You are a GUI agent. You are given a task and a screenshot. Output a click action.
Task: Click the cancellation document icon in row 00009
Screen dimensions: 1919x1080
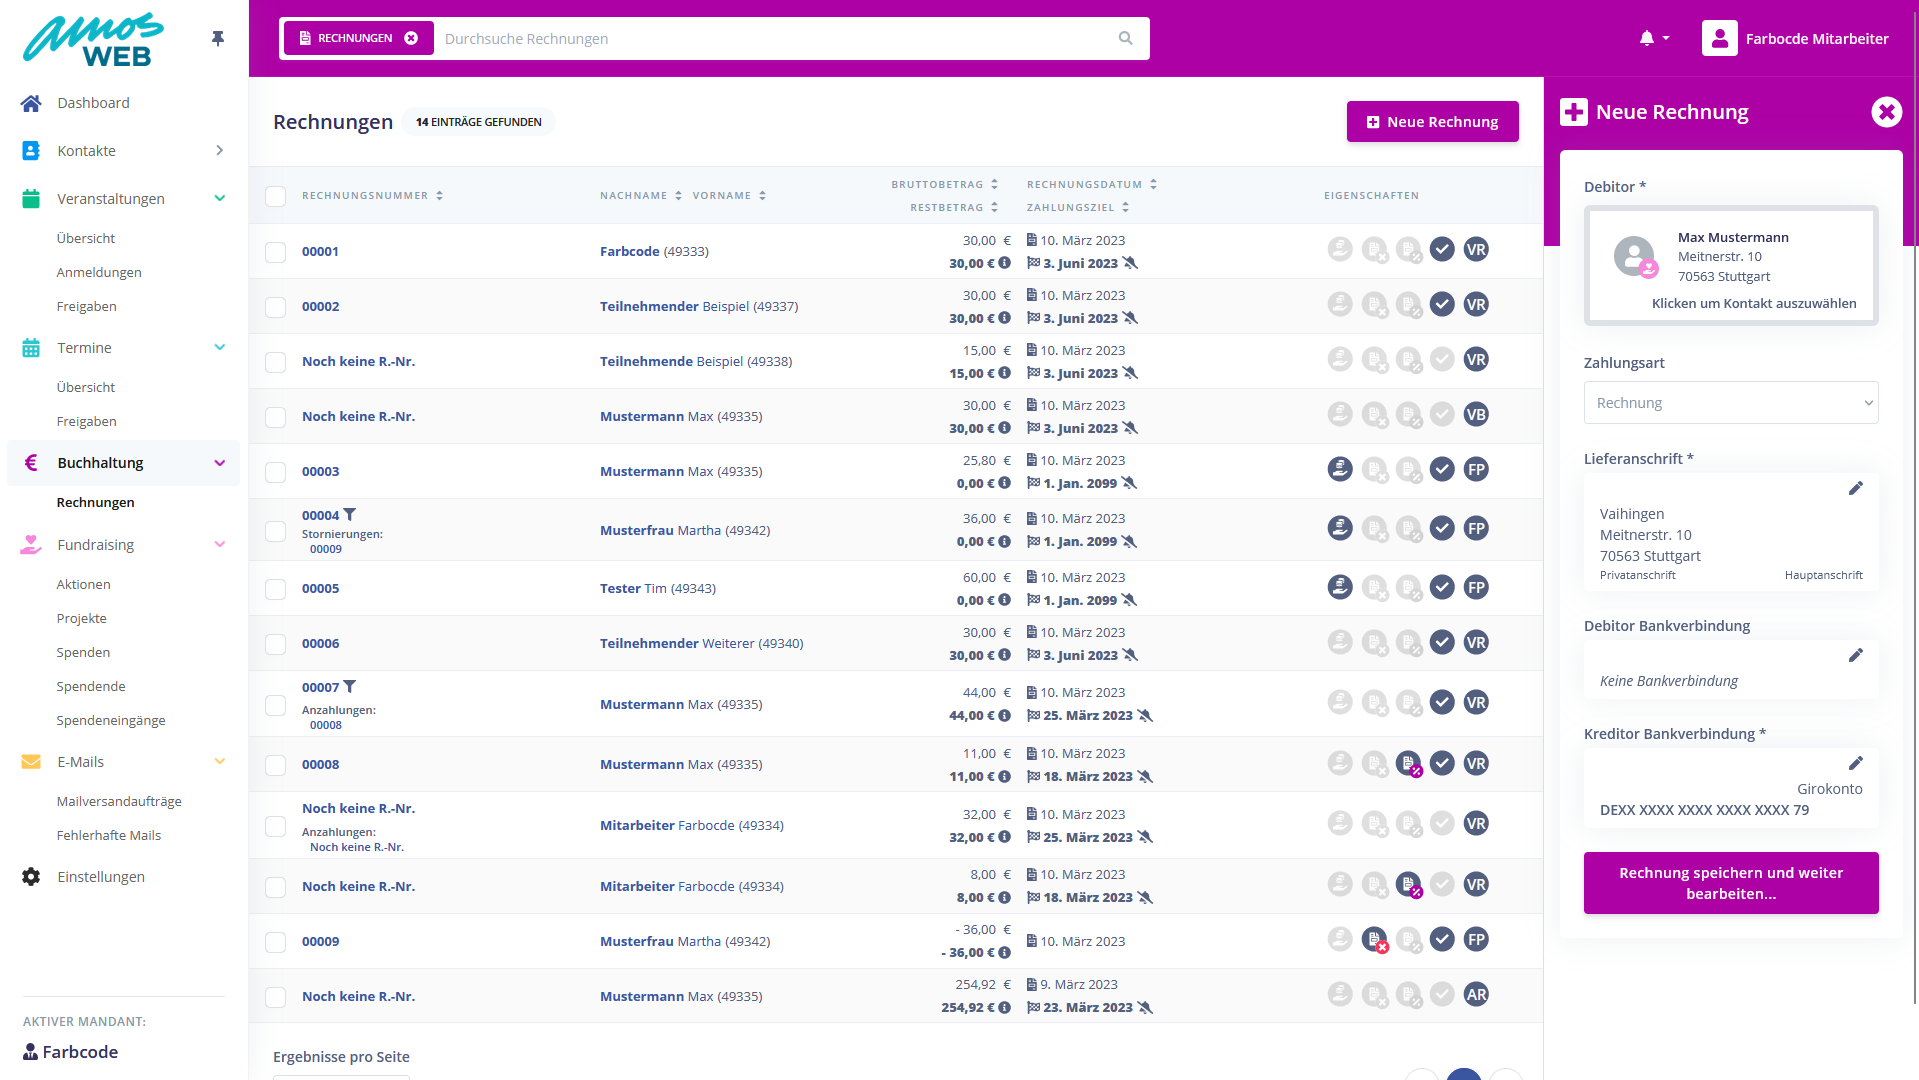[1375, 940]
